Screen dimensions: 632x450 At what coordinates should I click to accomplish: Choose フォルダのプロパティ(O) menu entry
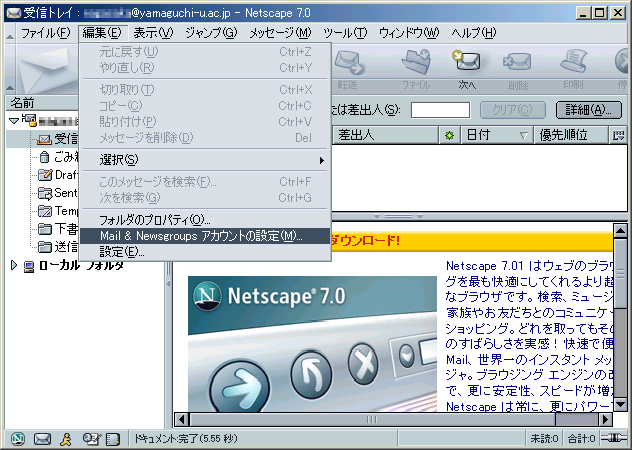pos(206,220)
